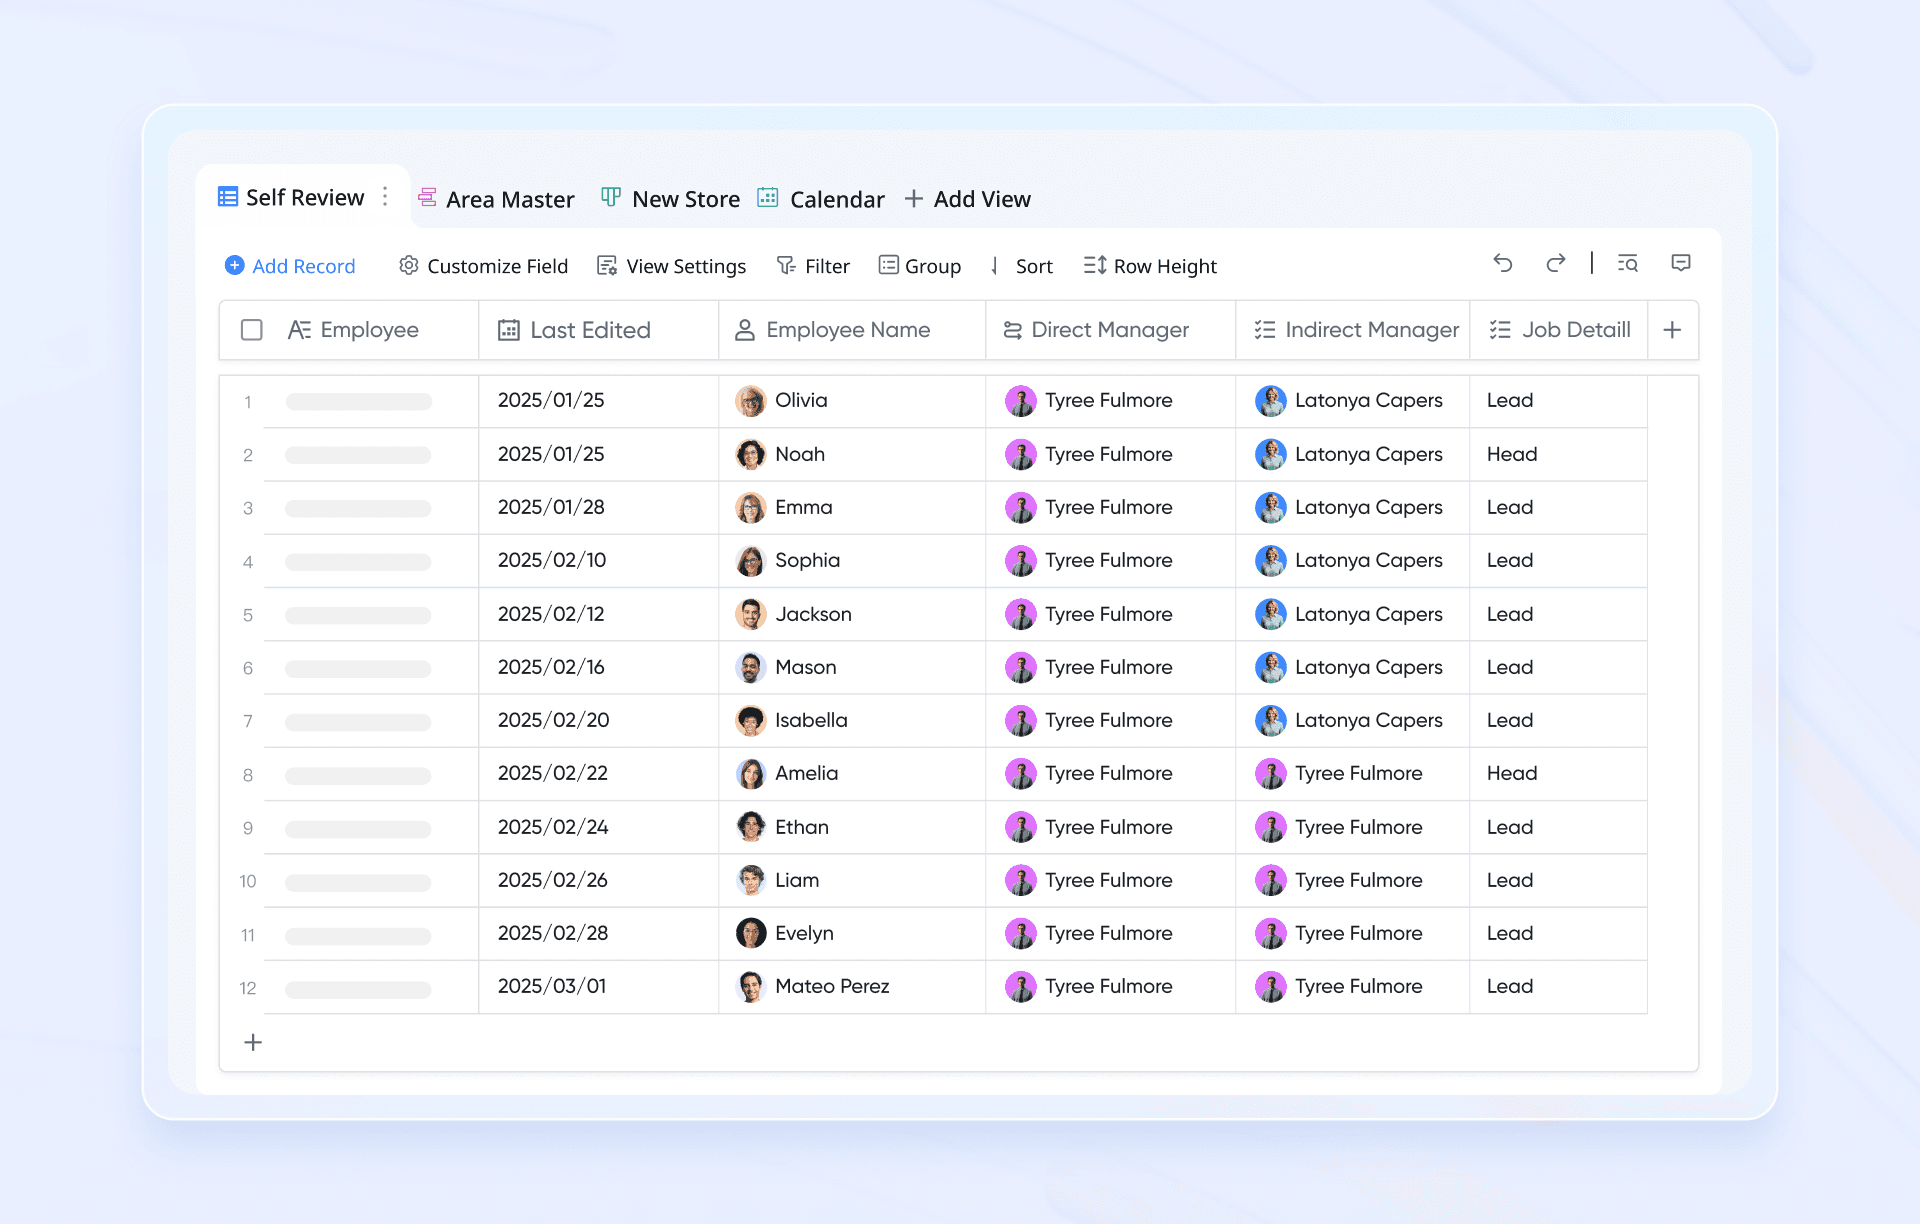
Task: Open the comments panel icon
Action: (1681, 263)
